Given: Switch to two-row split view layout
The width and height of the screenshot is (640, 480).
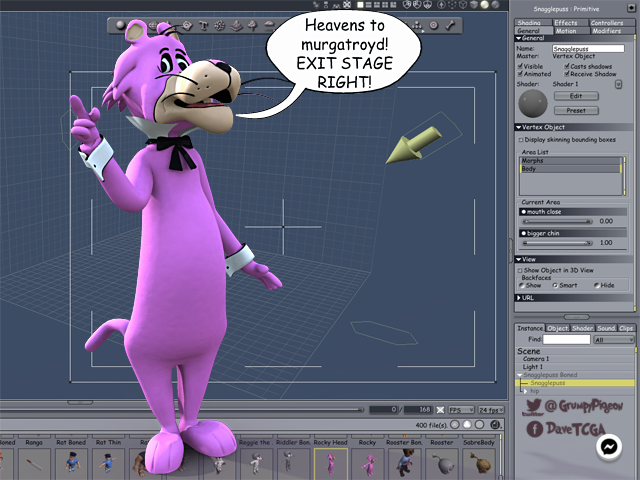Looking at the screenshot, I should click(x=368, y=5).
